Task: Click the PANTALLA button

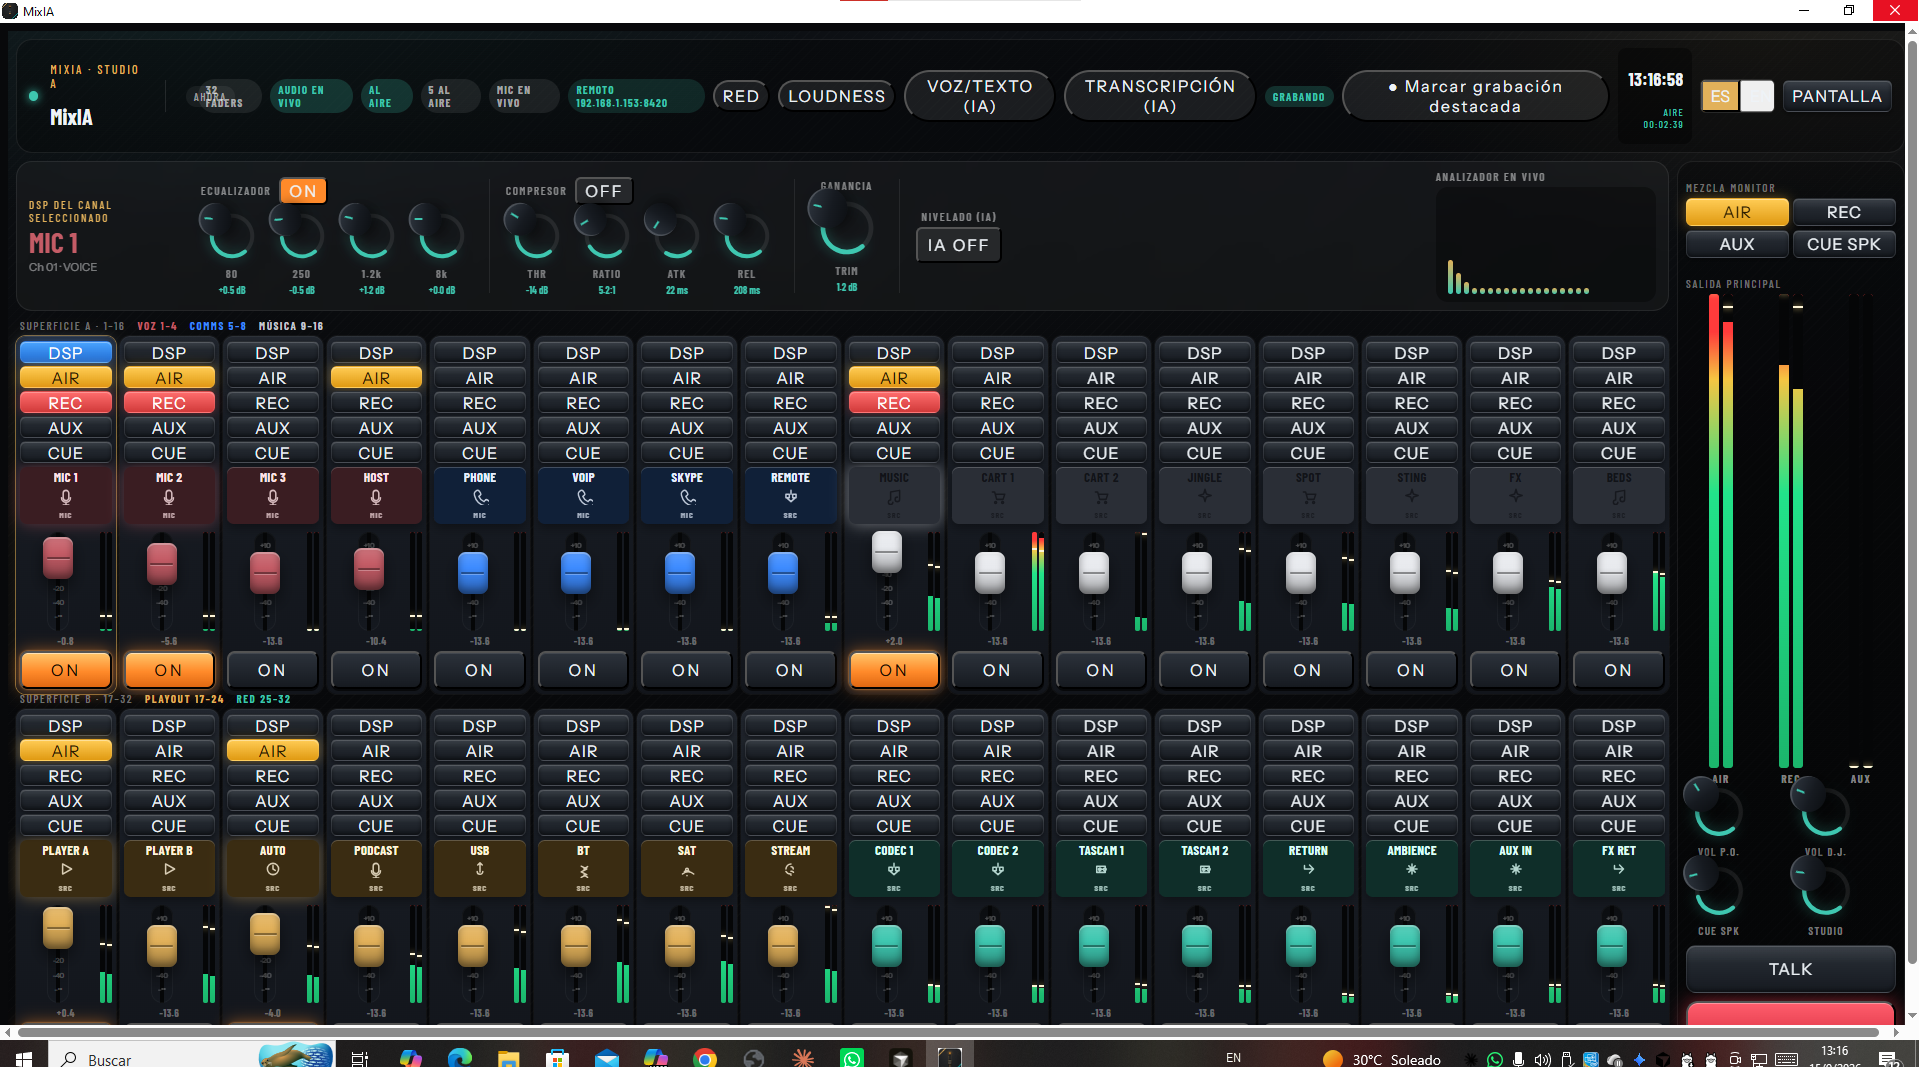Action: click(1837, 96)
